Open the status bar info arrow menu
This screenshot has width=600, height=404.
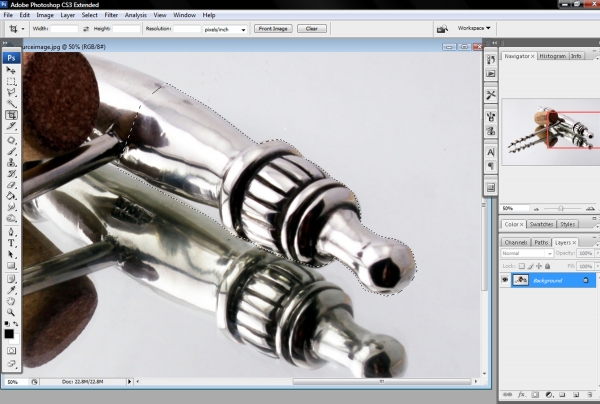(x=129, y=381)
